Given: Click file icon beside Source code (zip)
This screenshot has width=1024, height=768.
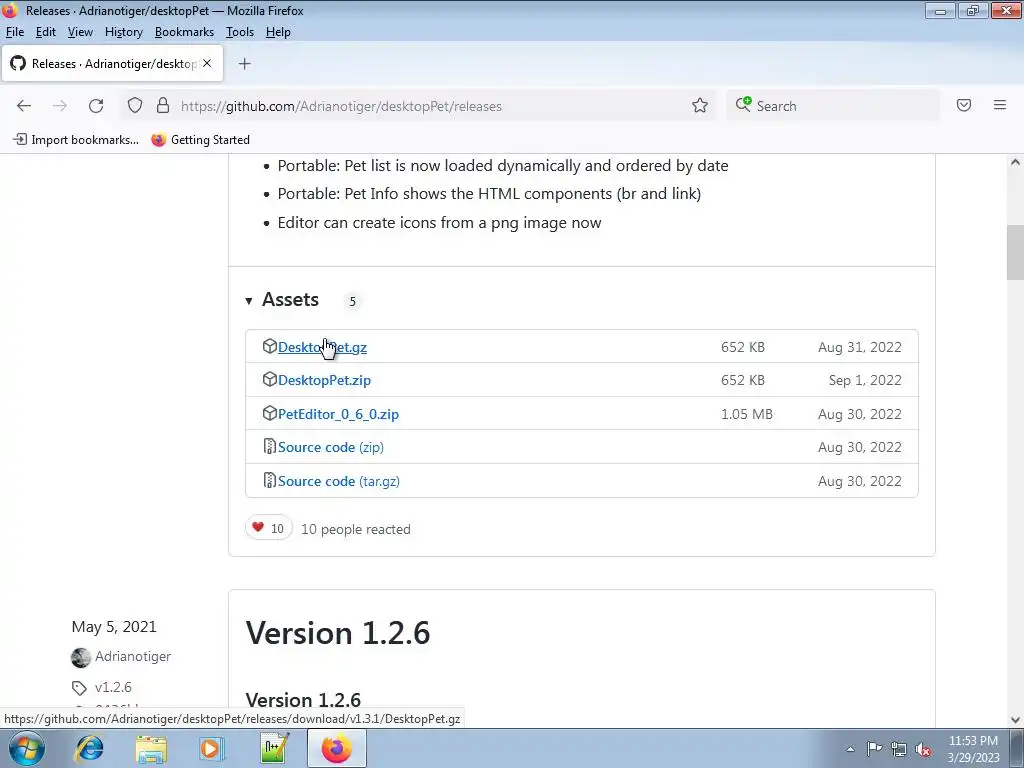Looking at the screenshot, I should click(x=269, y=447).
